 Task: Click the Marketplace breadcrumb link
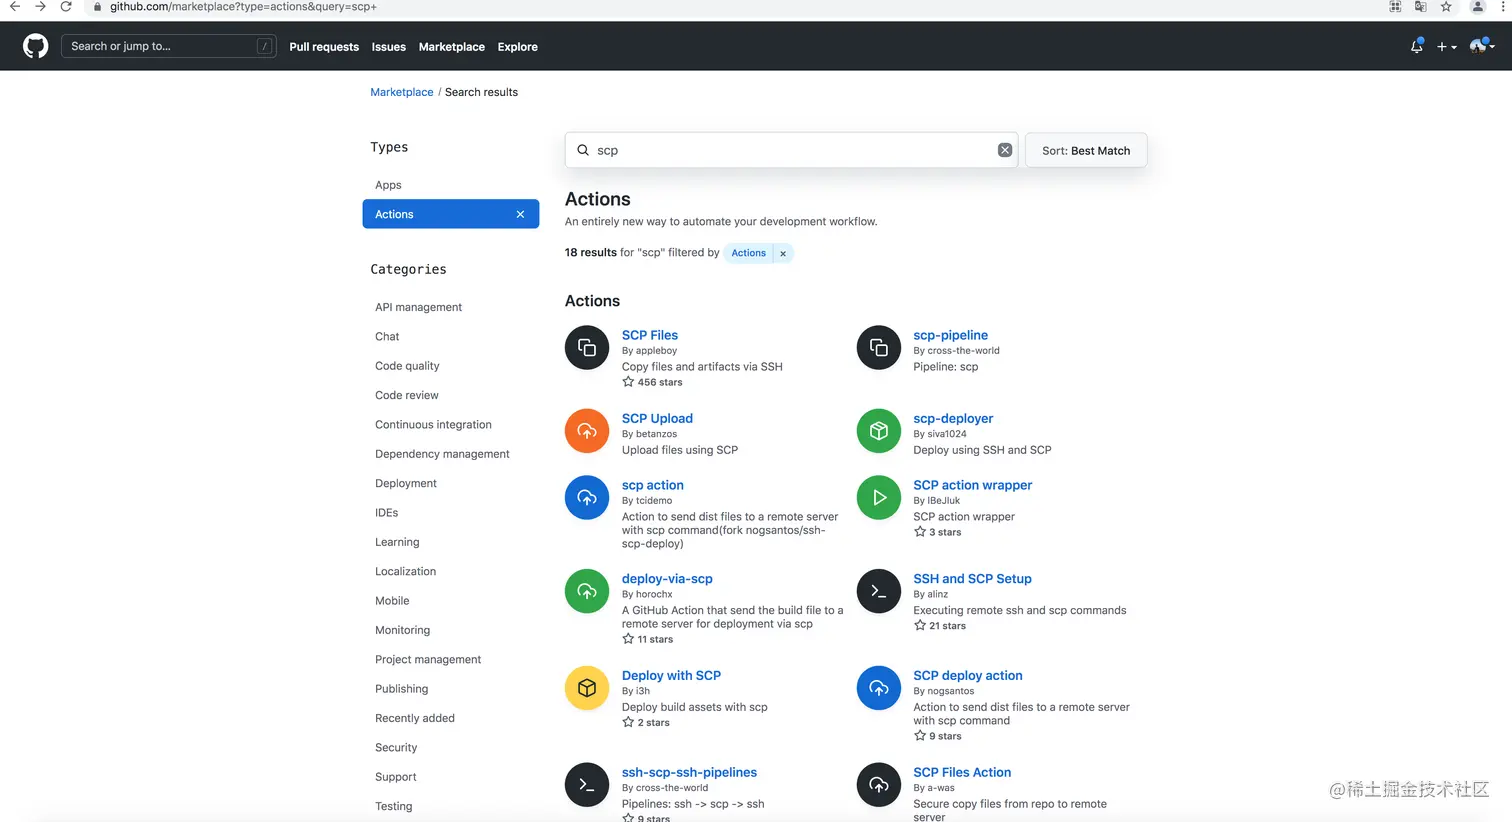tap(402, 92)
